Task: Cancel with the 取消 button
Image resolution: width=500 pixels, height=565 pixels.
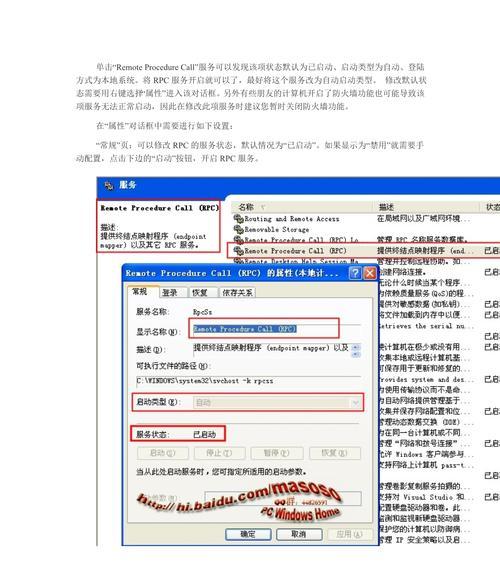Action: (299, 534)
